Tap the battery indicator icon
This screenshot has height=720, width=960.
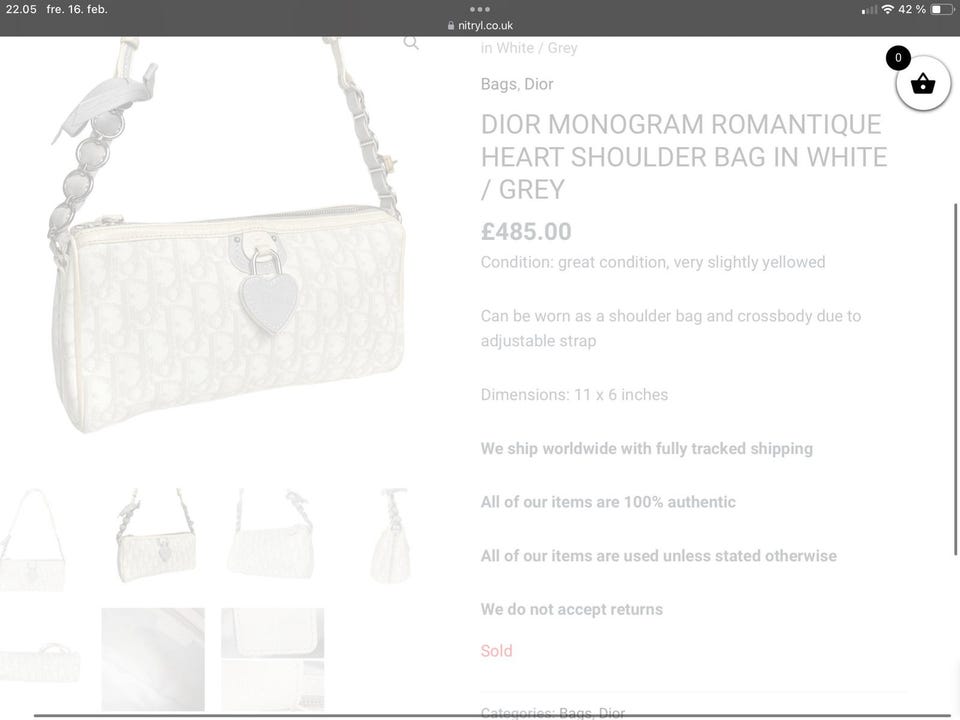pyautogui.click(x=942, y=9)
